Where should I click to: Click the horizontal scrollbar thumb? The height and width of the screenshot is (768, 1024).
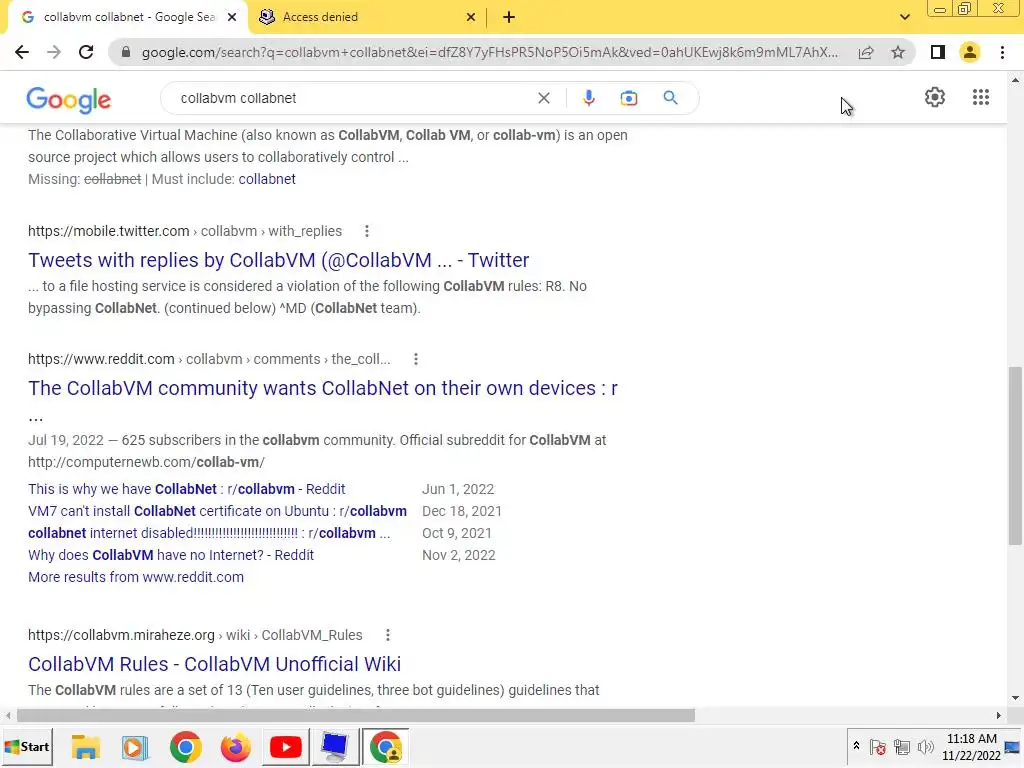pyautogui.click(x=356, y=716)
